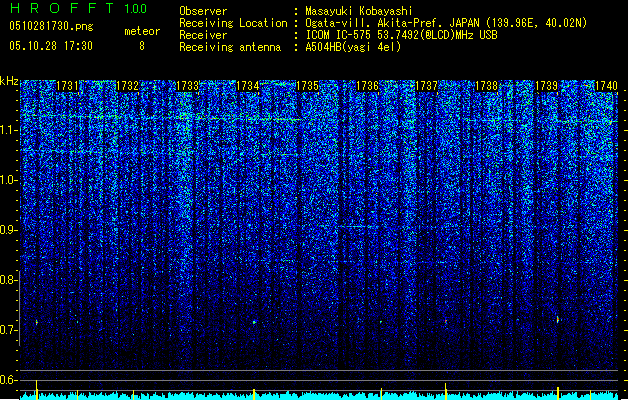Click the 1732 time marker

click(x=127, y=86)
